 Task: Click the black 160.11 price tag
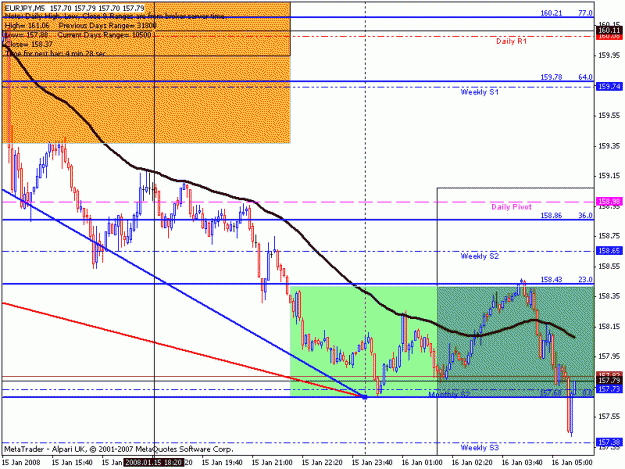coord(609,30)
